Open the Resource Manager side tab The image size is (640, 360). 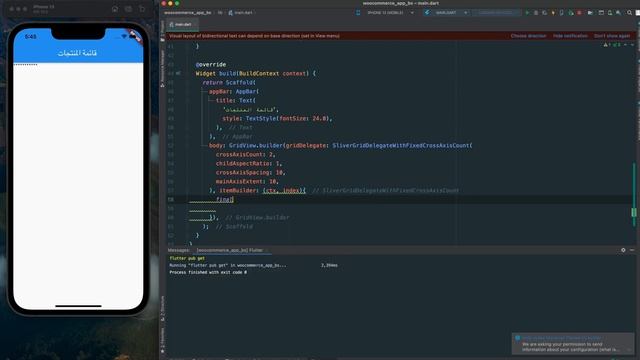[162, 68]
